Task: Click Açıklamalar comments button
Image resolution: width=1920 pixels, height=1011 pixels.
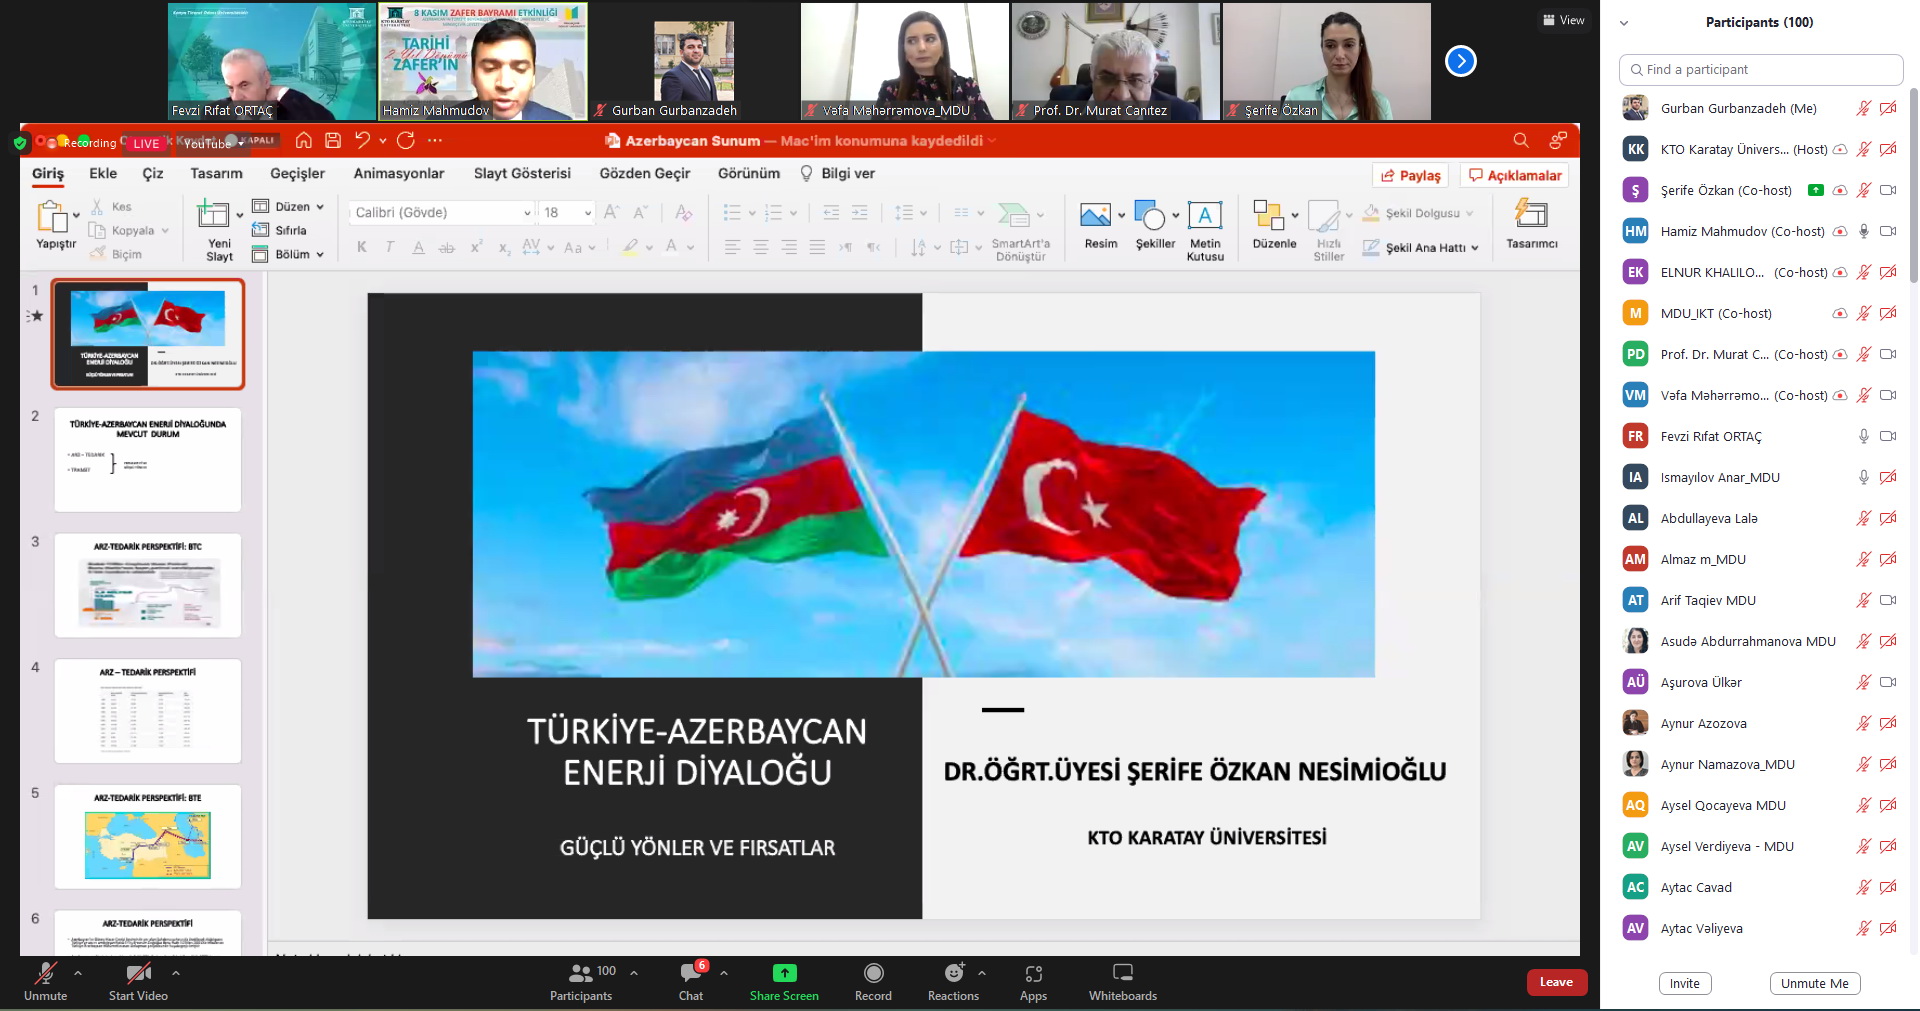Action: (1515, 175)
